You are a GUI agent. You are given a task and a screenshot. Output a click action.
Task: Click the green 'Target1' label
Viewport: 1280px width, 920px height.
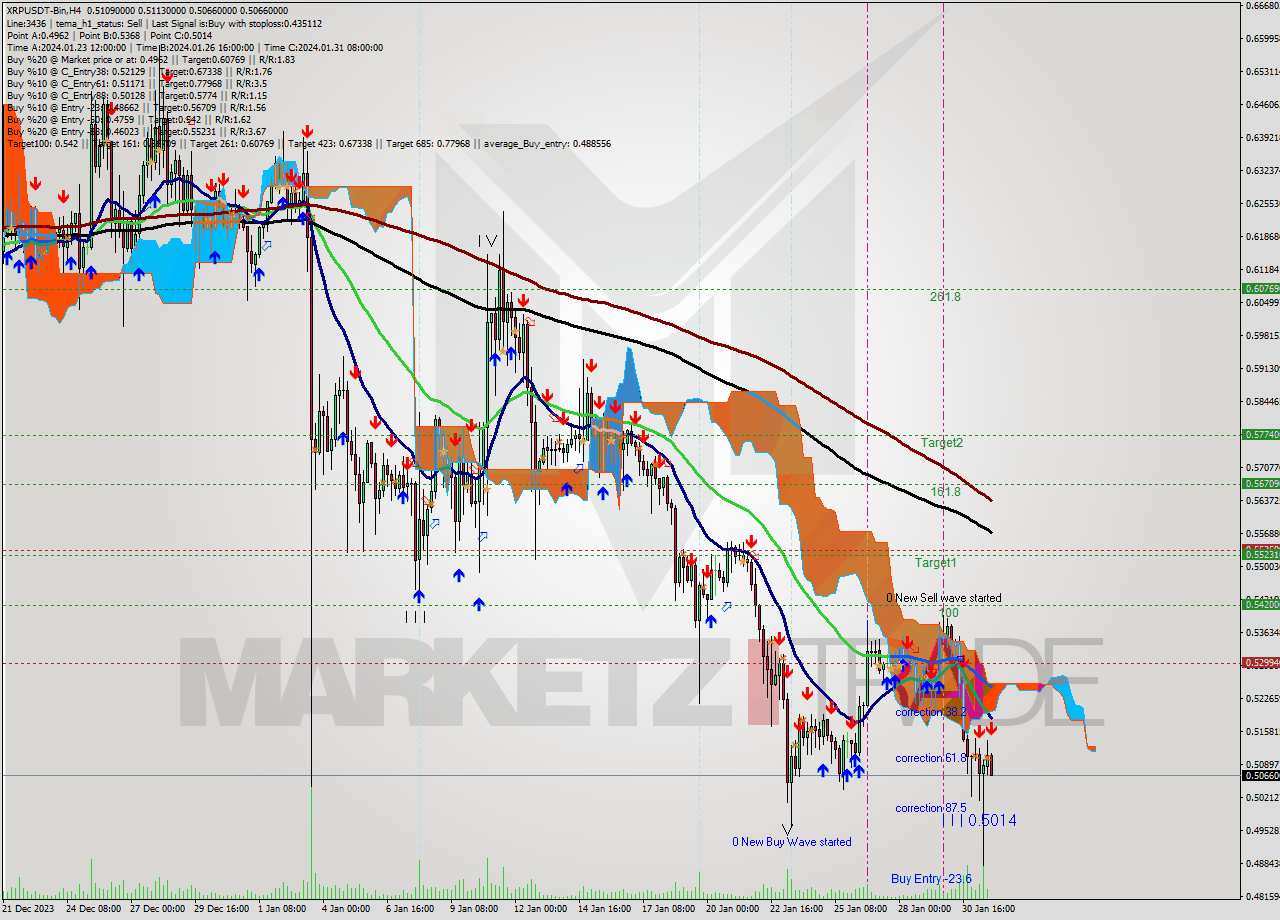(935, 563)
